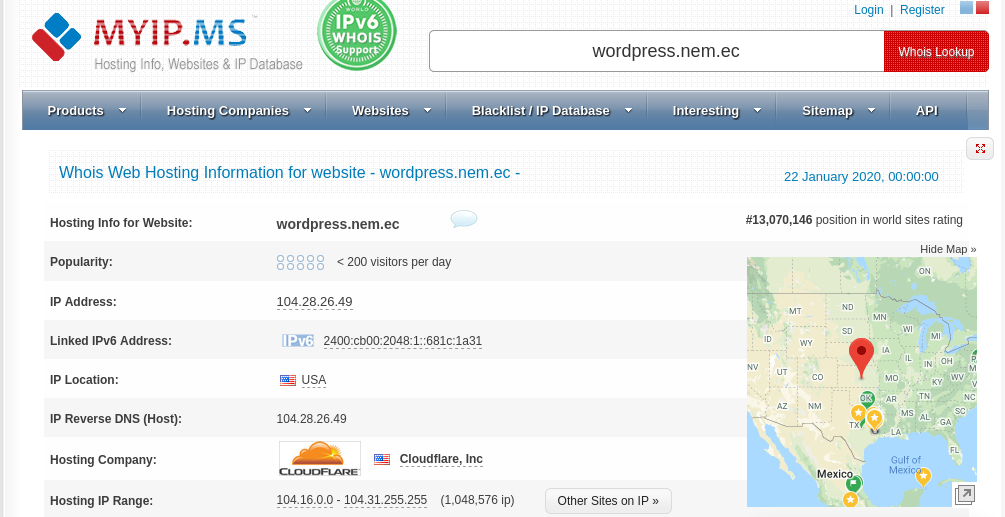Click the red fullscreen expand icon

tap(979, 149)
